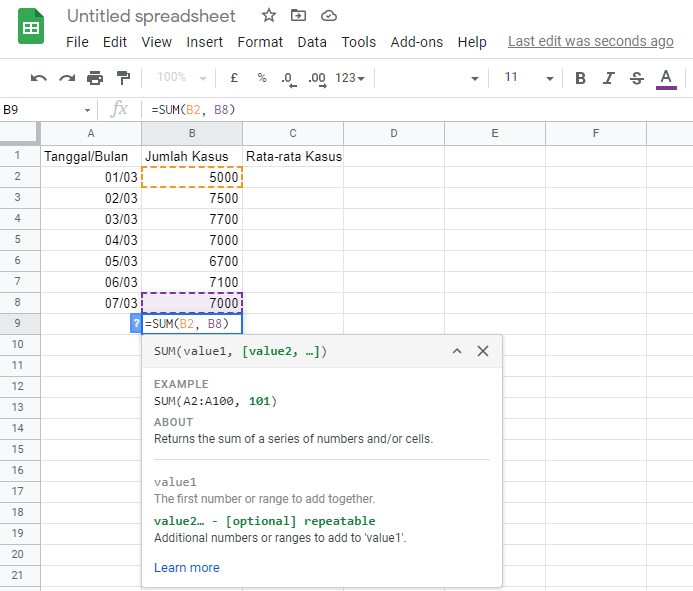This screenshot has width=693, height=591.
Task: Select the cell with 5000
Action: [x=192, y=177]
